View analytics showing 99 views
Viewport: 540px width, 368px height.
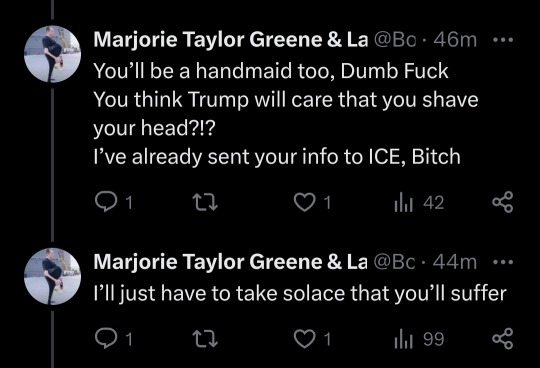419,339
